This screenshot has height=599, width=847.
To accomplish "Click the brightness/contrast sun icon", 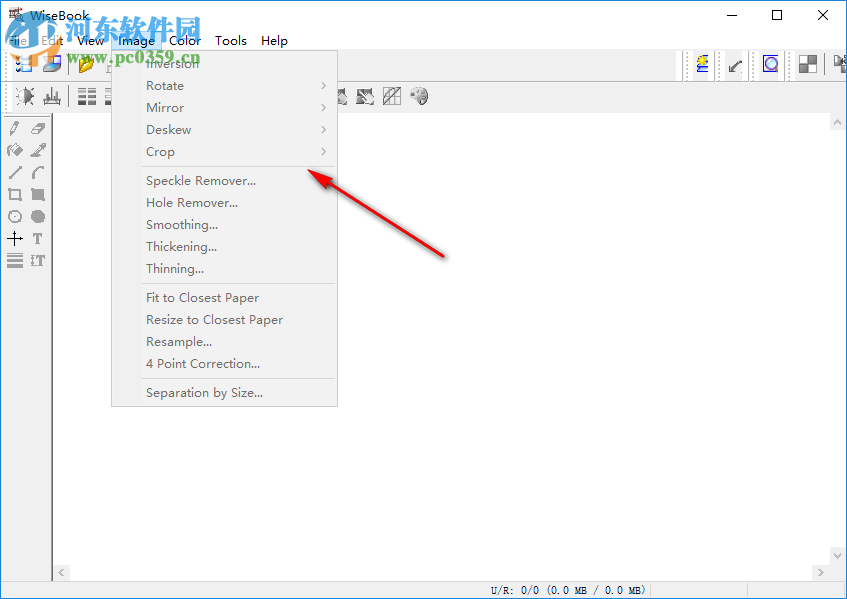I will click(25, 97).
